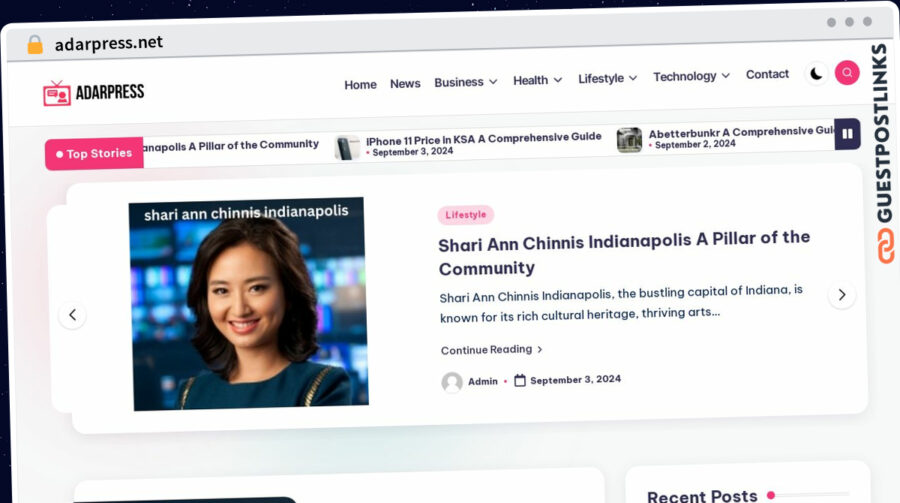Open the Admin author link
Image resolution: width=900 pixels, height=503 pixels.
click(x=483, y=381)
